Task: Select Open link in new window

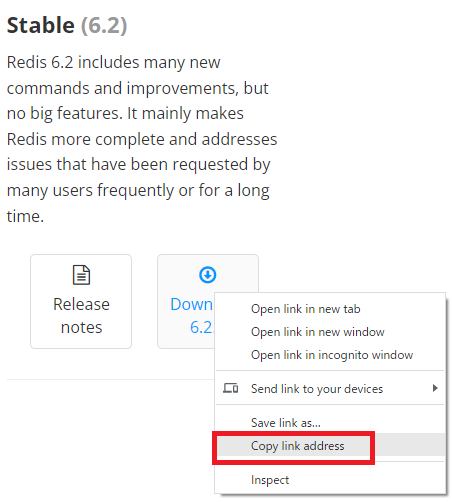Action: 318,332
